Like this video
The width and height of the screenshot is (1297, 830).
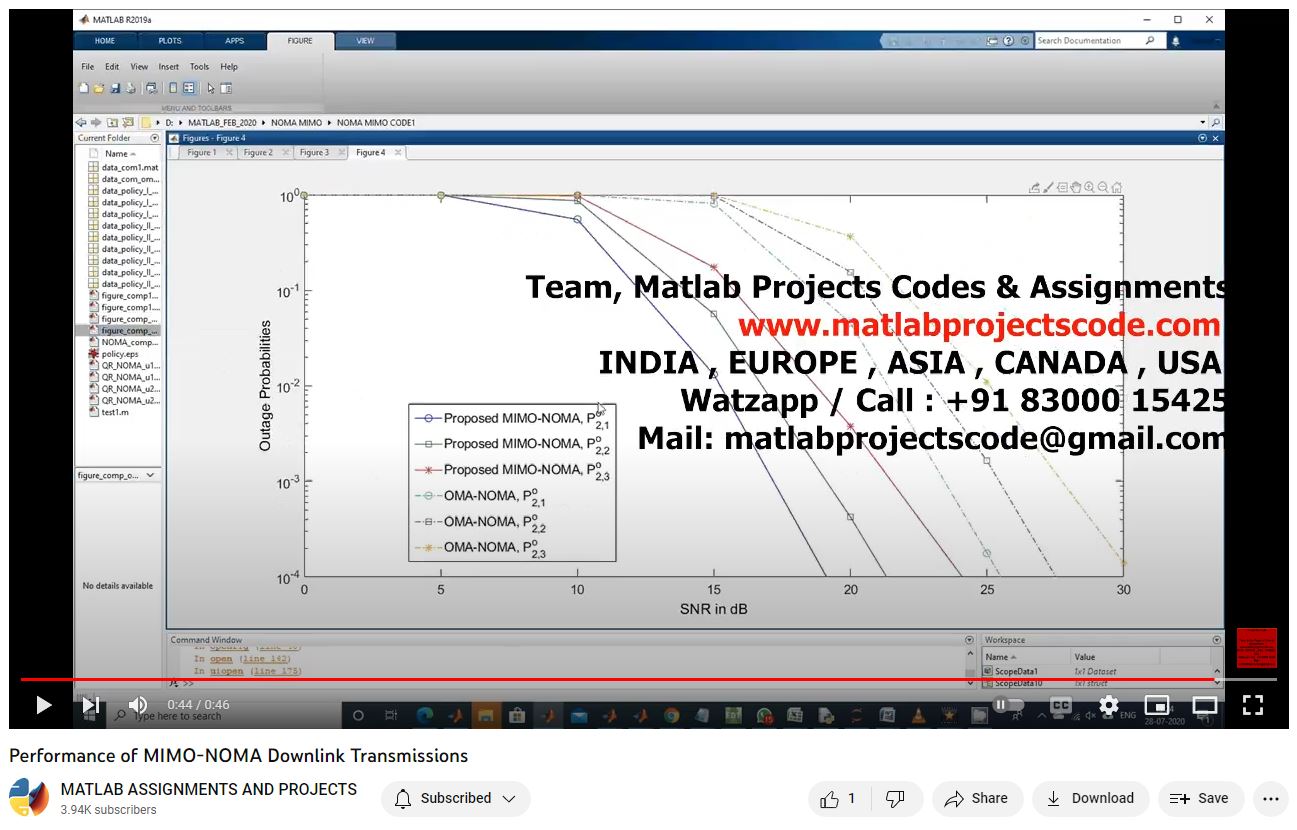(838, 798)
